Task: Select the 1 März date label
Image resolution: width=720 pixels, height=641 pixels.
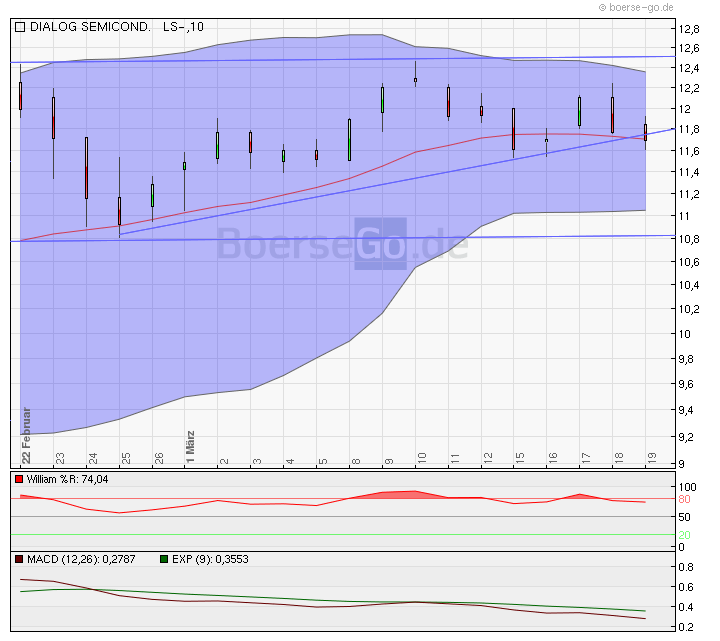Action: (x=190, y=447)
